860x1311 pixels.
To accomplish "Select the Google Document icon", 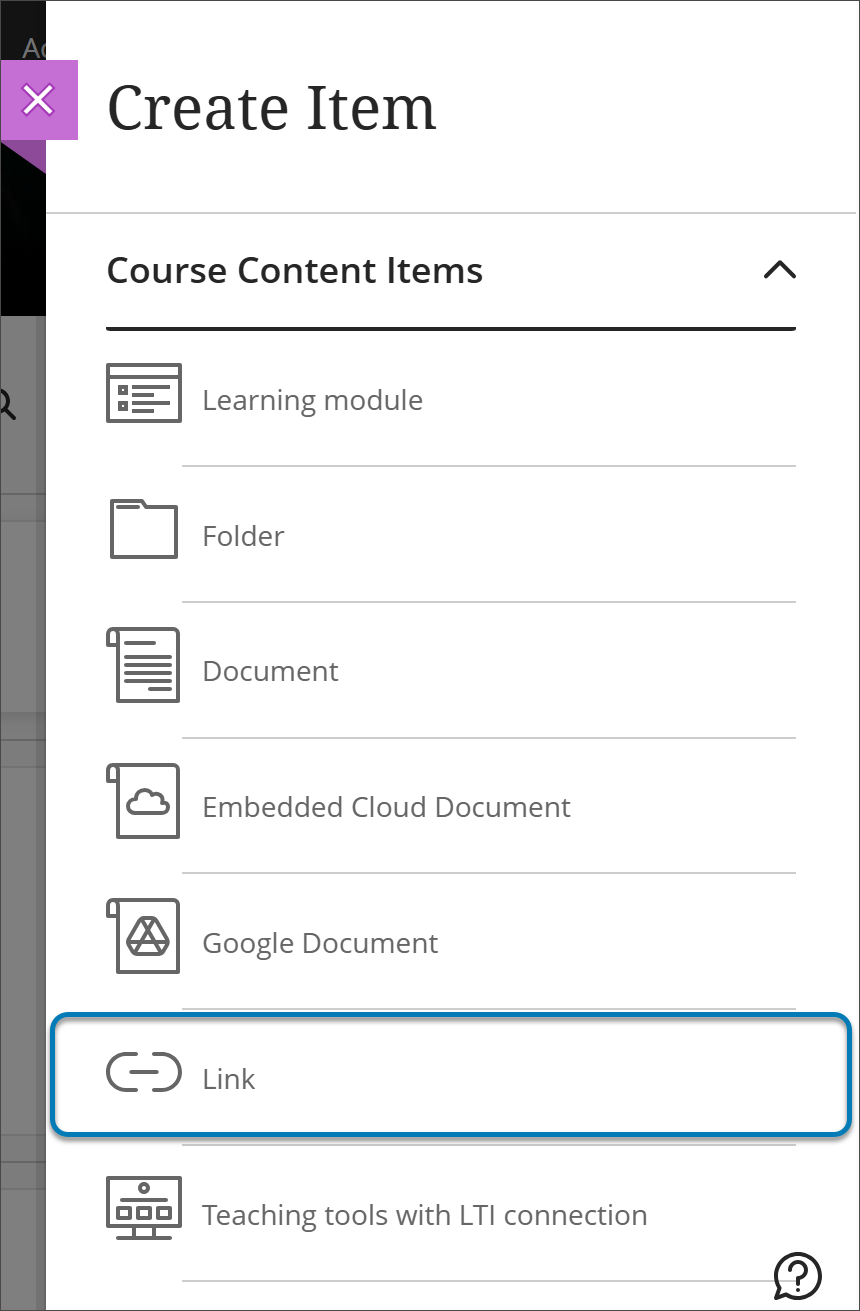I will (x=143, y=936).
